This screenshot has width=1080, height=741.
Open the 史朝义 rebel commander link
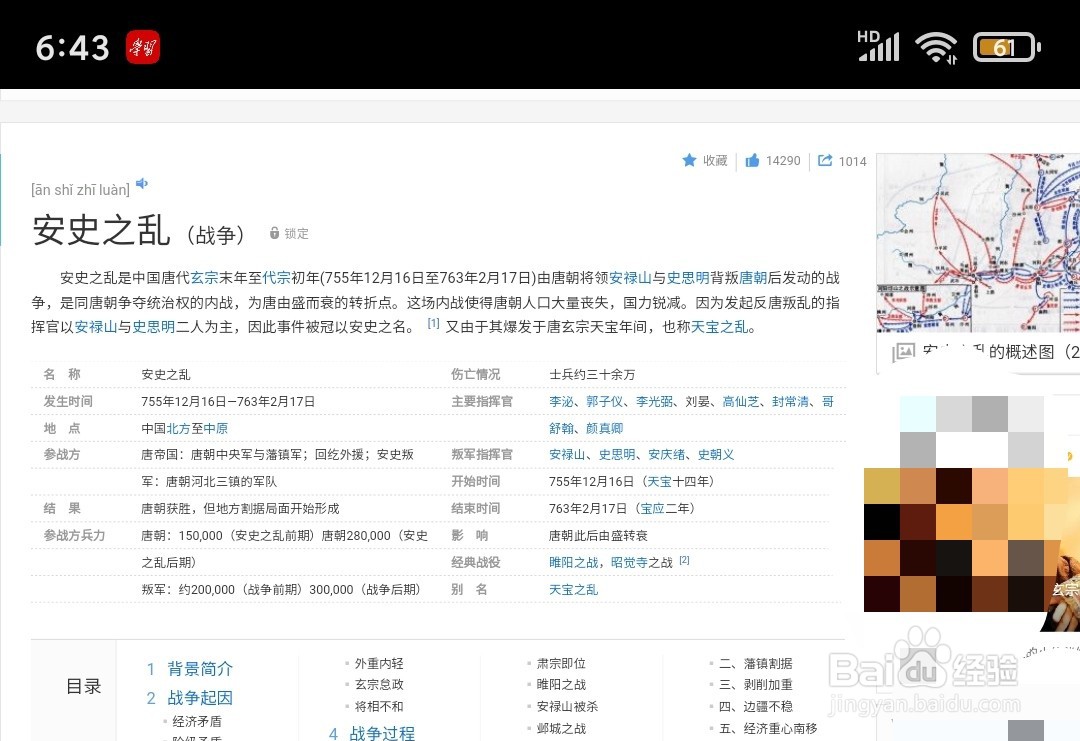coord(716,455)
